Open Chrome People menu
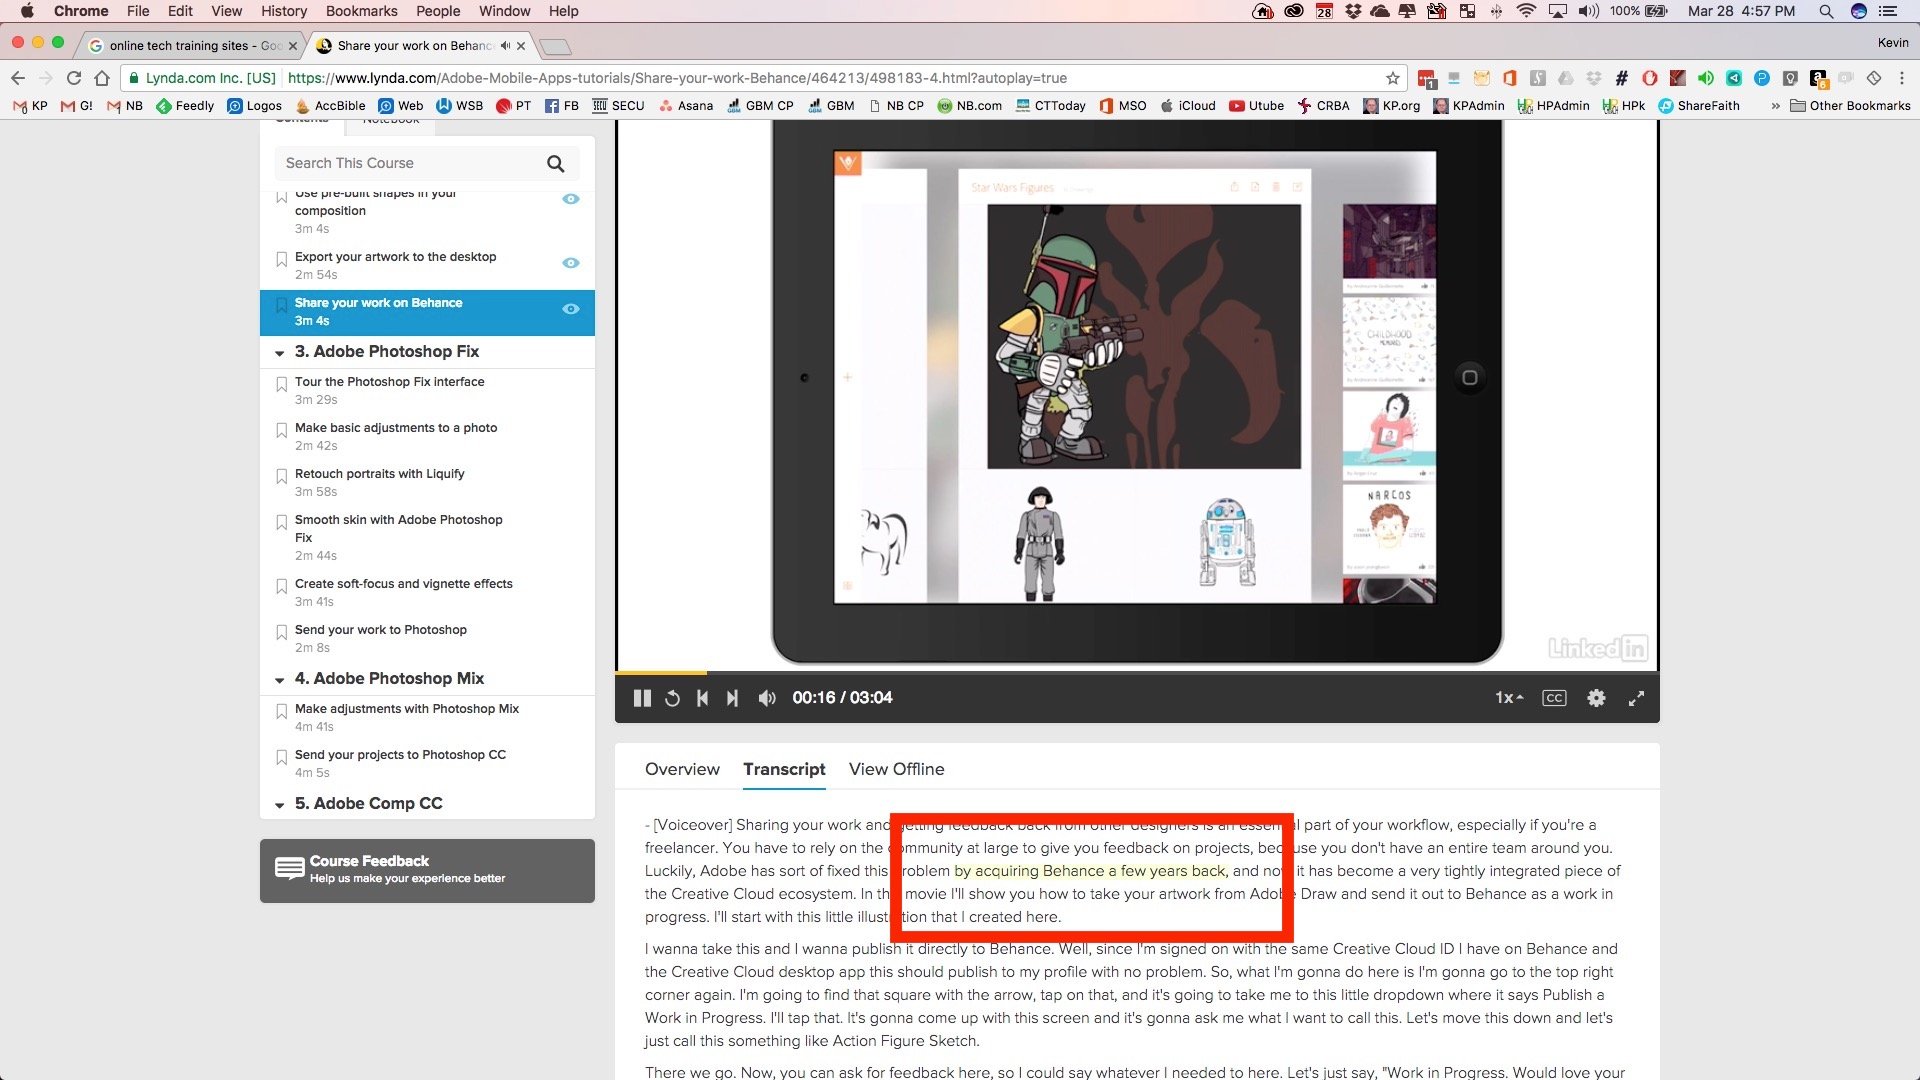The width and height of the screenshot is (1920, 1080). click(438, 11)
